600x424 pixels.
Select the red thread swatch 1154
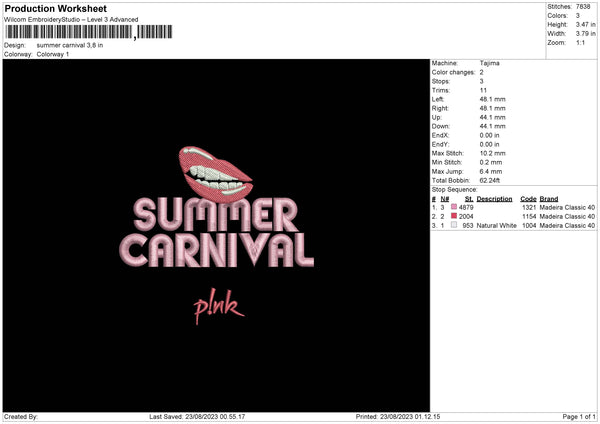(454, 216)
